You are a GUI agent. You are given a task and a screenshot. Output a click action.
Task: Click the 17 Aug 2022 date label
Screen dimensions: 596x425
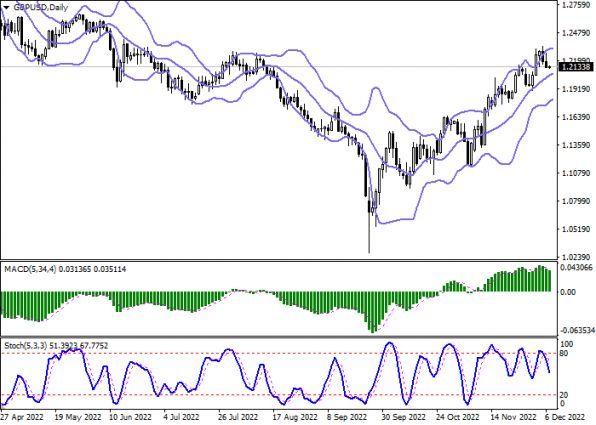[295, 417]
